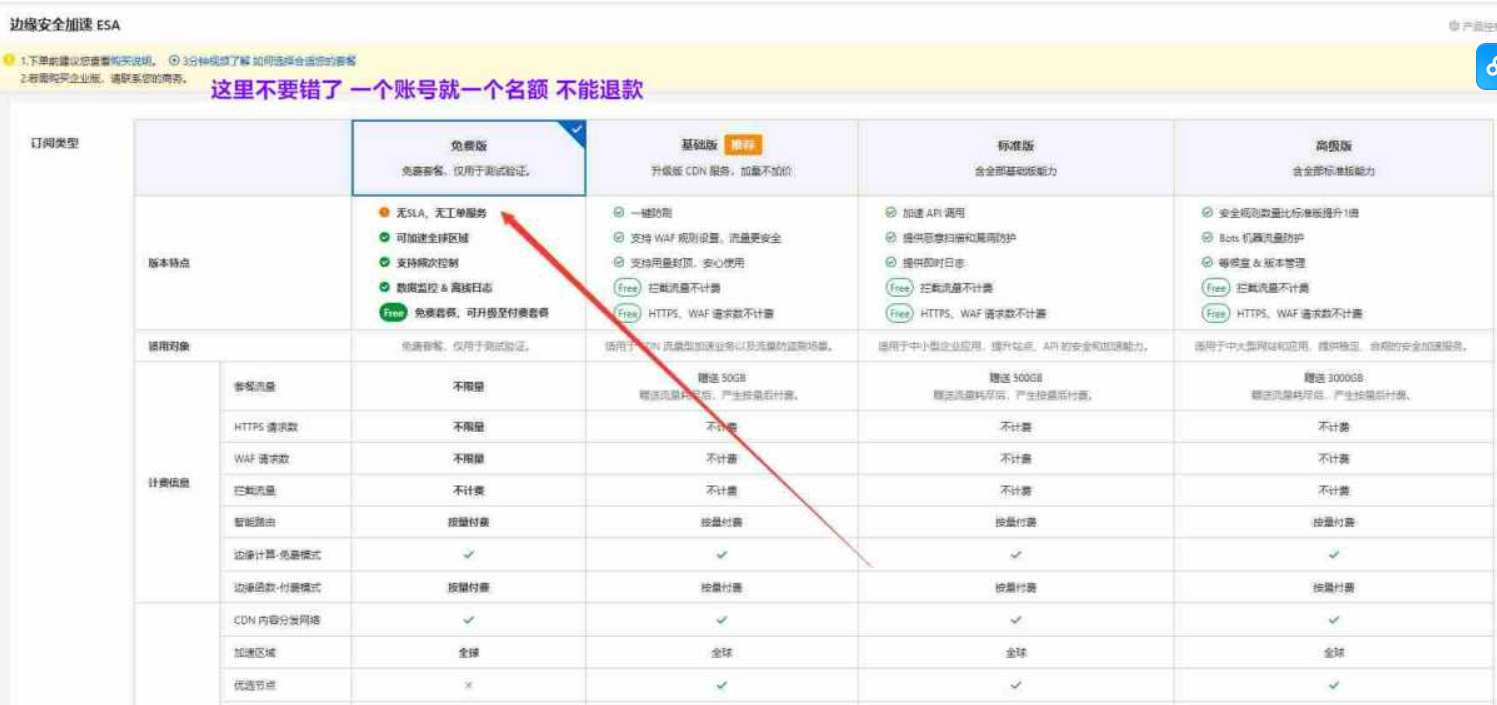Click the green check icon beside 可加速全球区域
The image size is (1497, 705).
click(x=384, y=238)
